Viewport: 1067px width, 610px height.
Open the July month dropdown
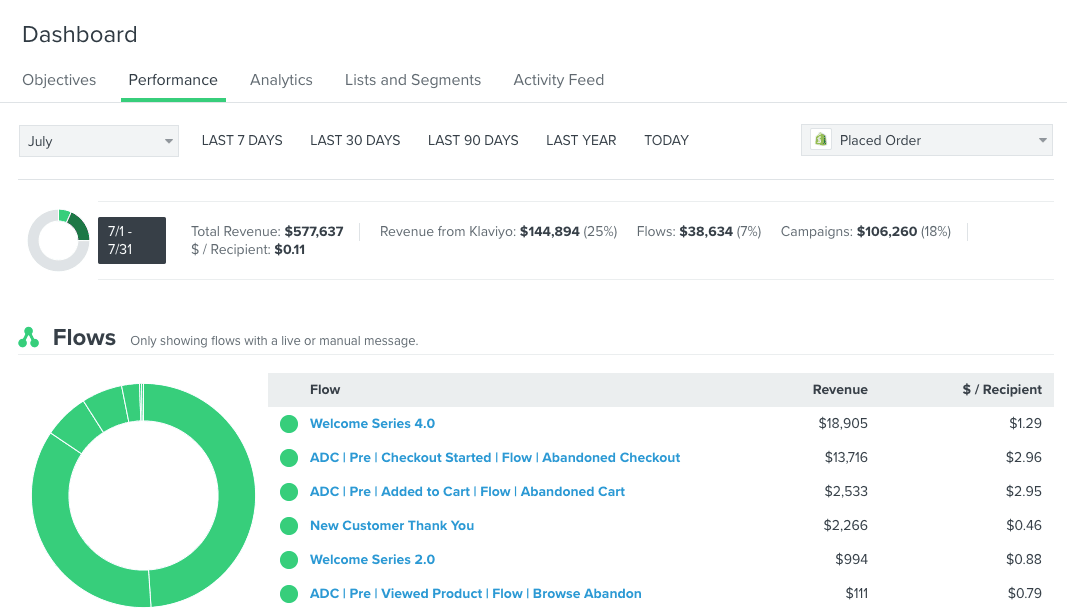coord(99,141)
